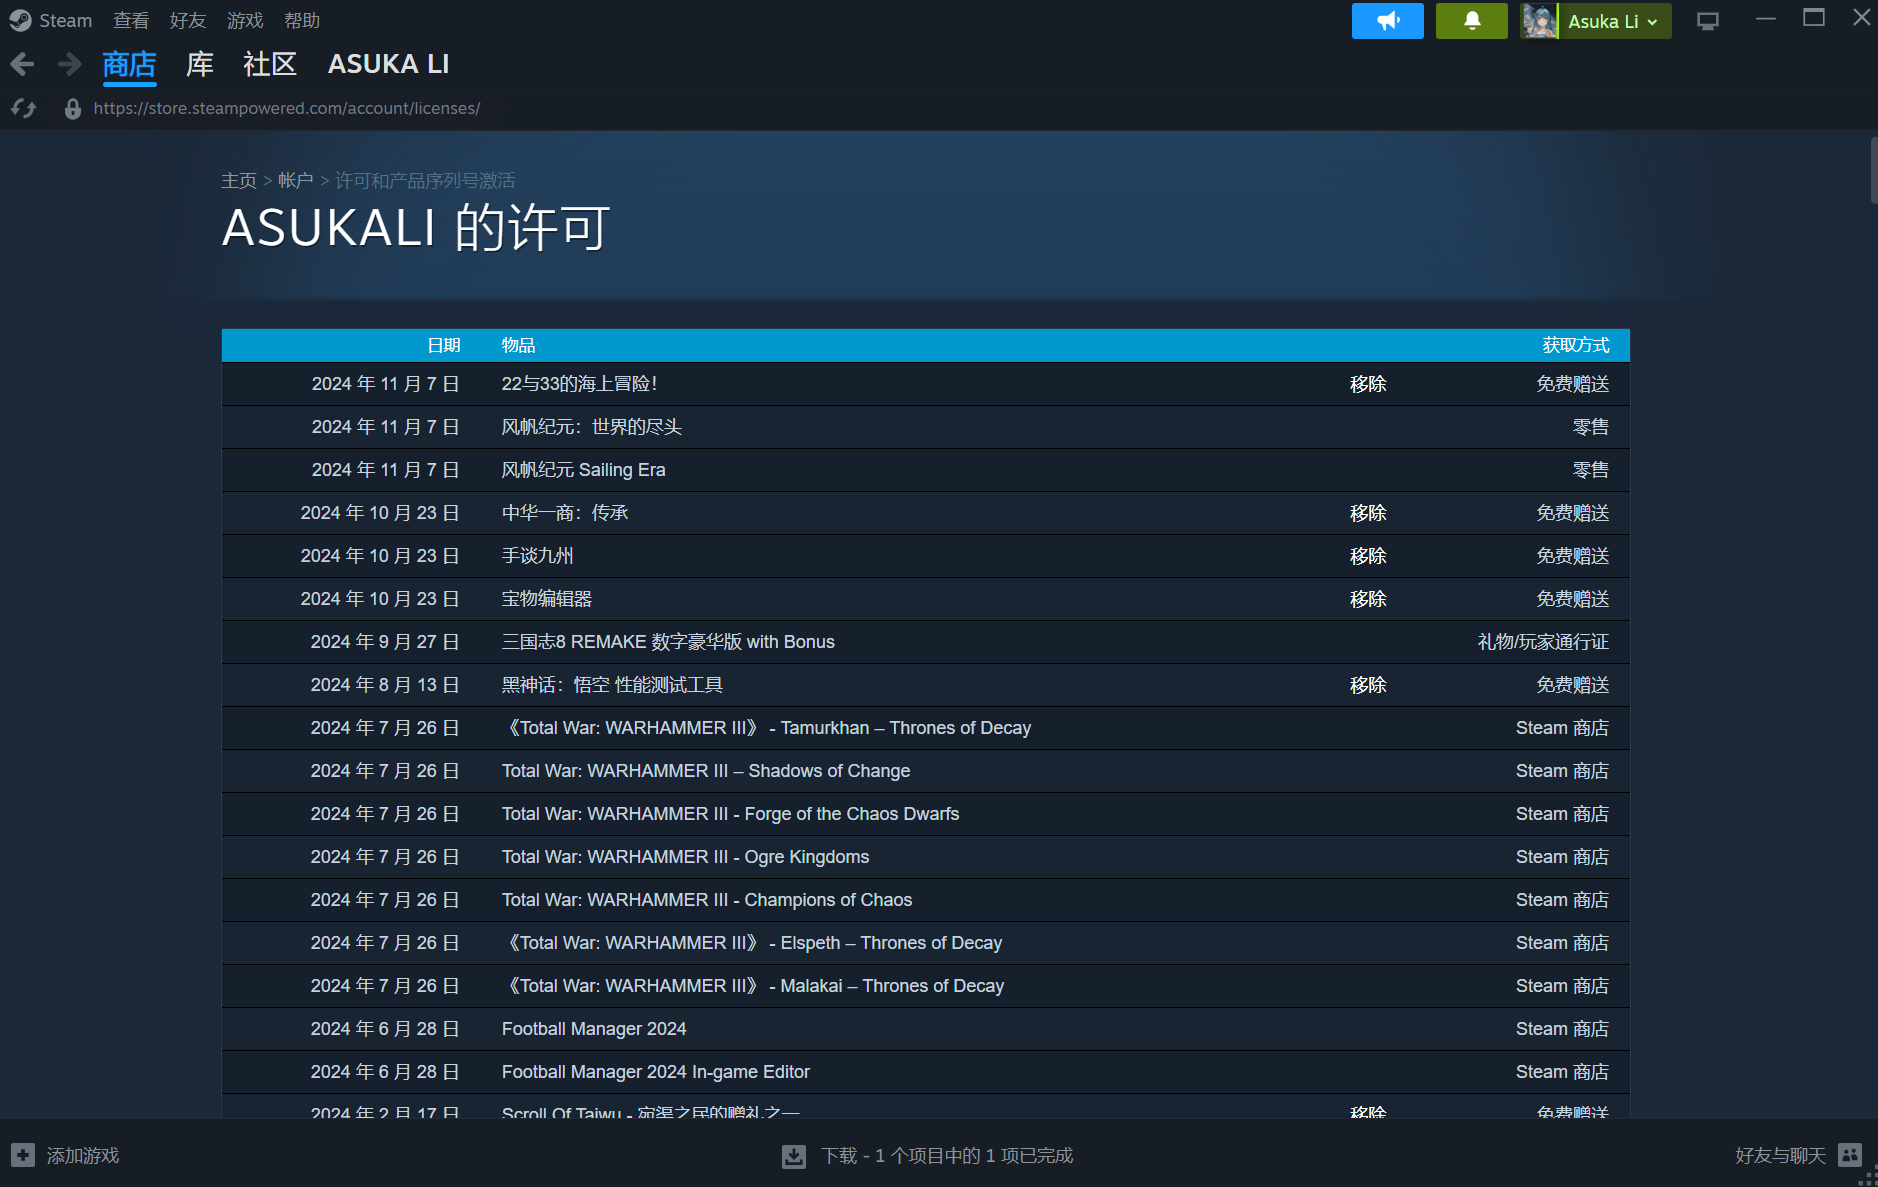The image size is (1878, 1187).
Task: Select Elspeth – Thrones of Decay item
Action: pyautogui.click(x=752, y=943)
